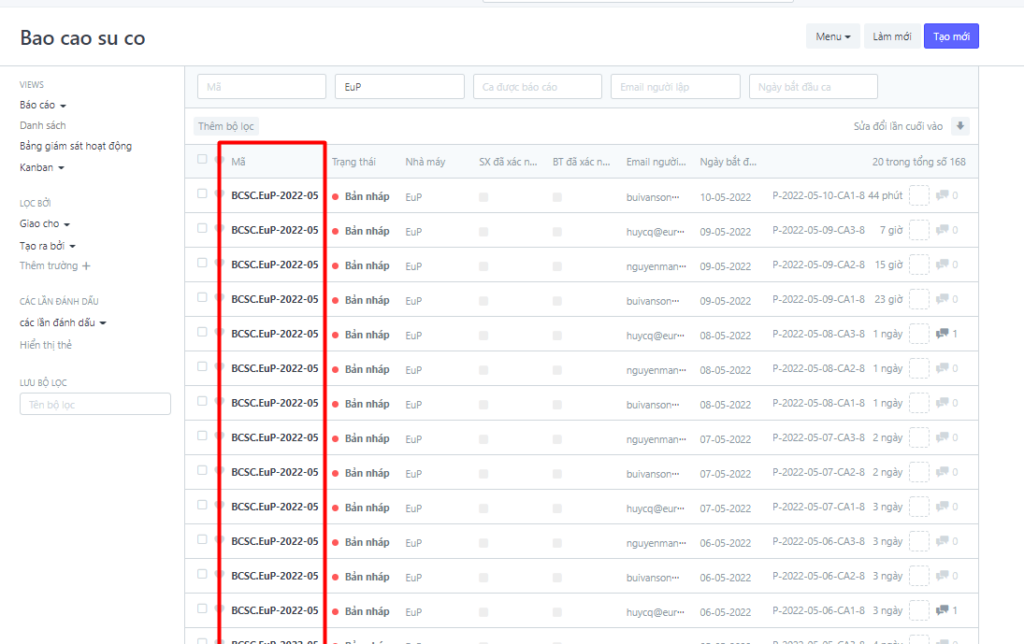Click the Thêm bộ lọc button
This screenshot has width=1024, height=644.
[x=226, y=126]
